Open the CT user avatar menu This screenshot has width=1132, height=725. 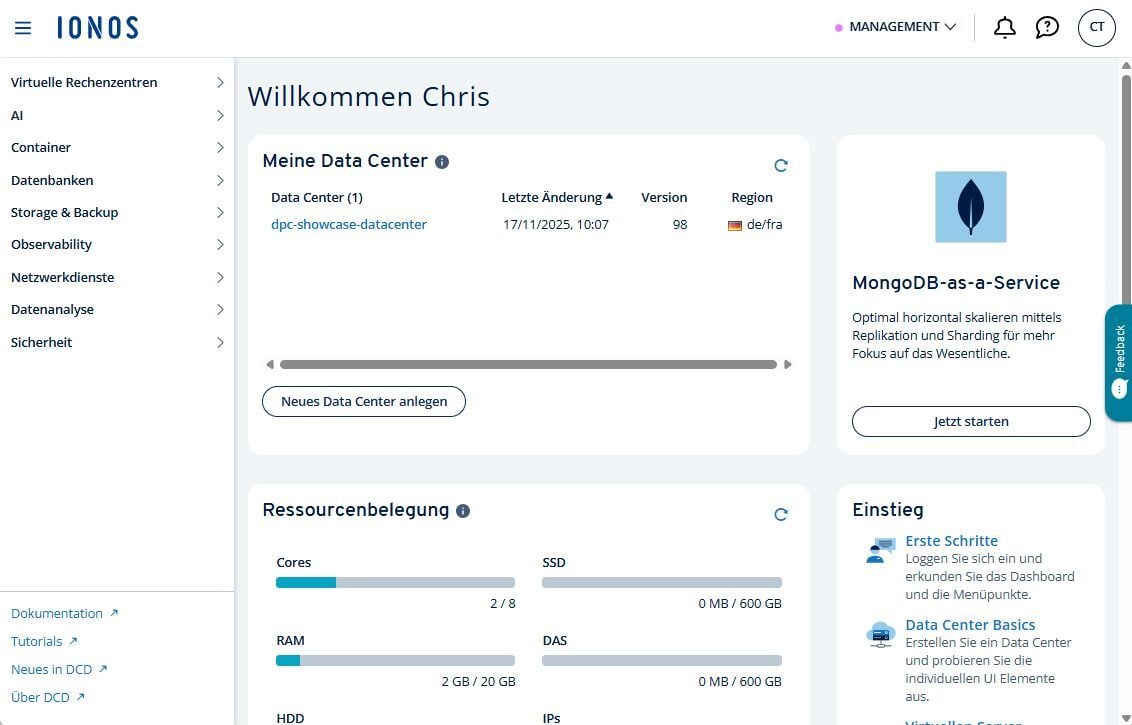tap(1096, 28)
